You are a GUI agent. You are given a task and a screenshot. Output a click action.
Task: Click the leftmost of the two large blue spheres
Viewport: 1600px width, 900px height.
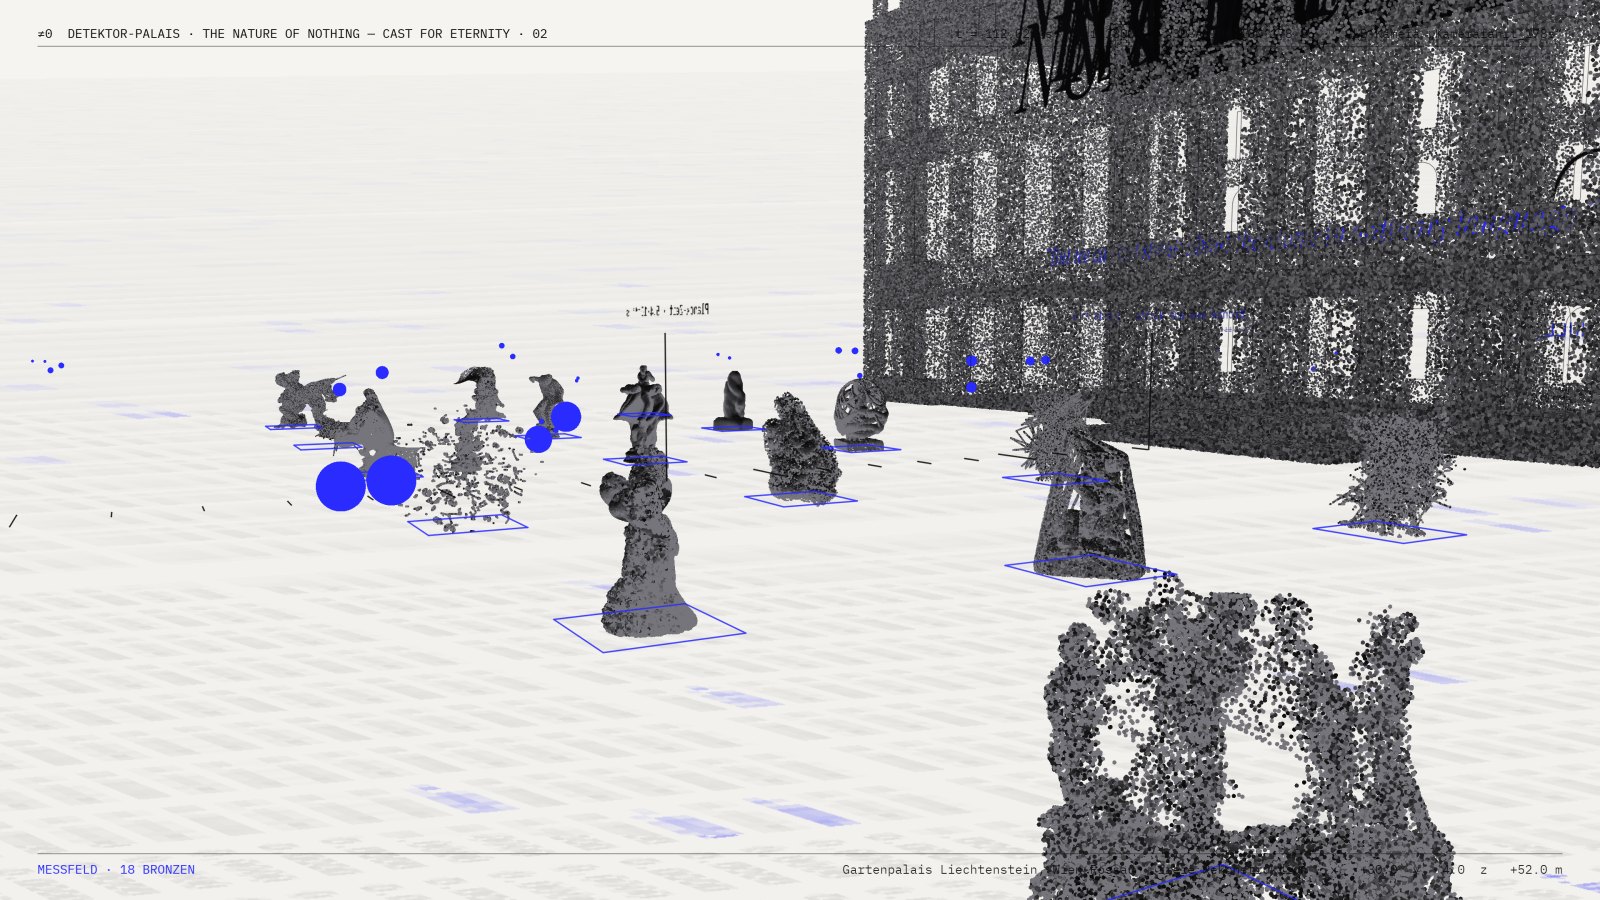point(340,486)
